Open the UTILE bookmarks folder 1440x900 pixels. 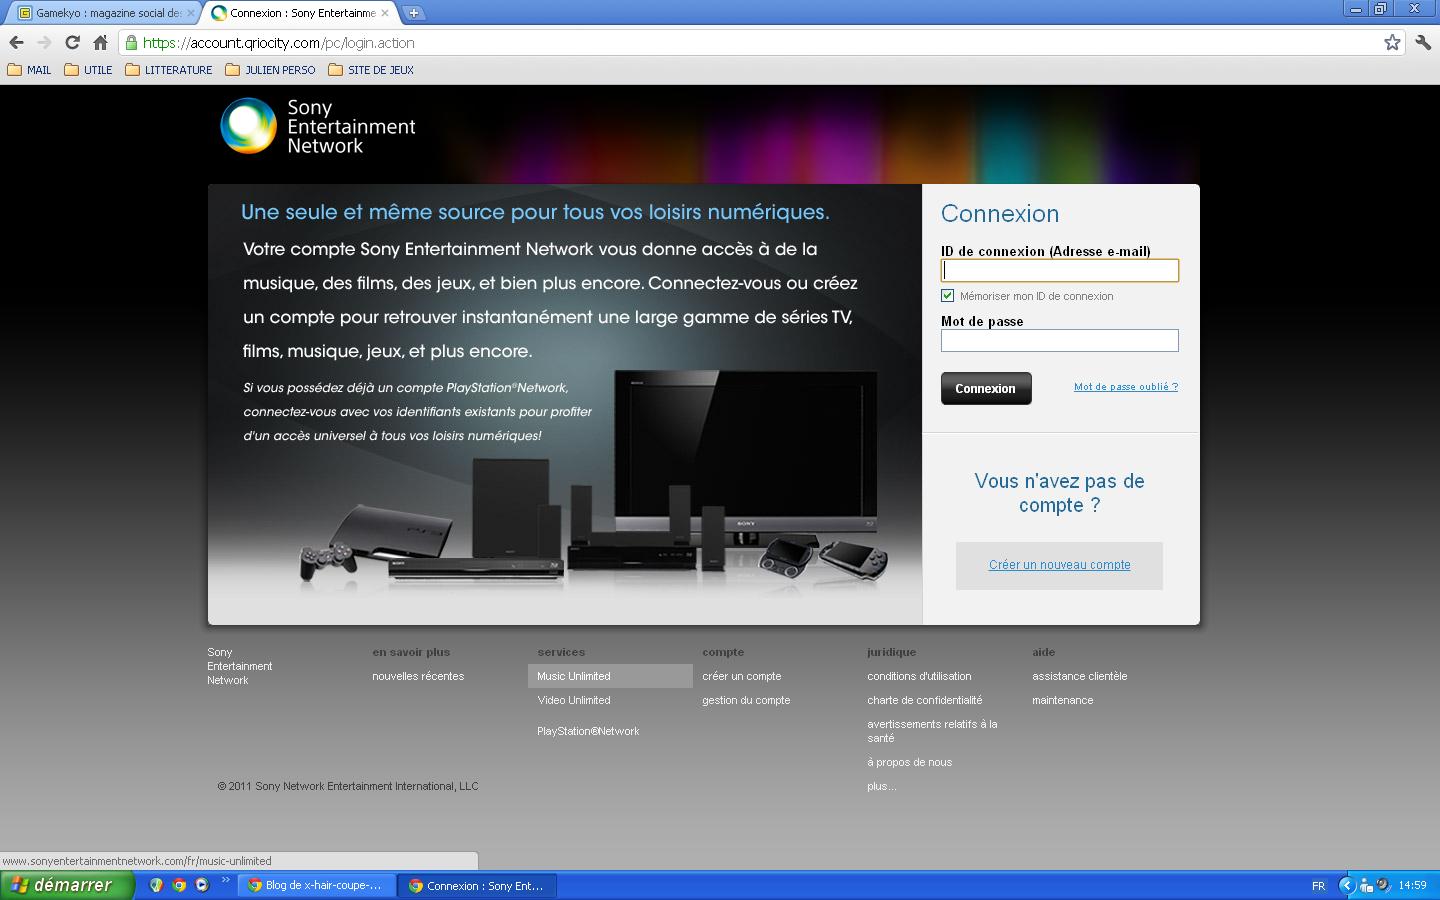tap(88, 70)
